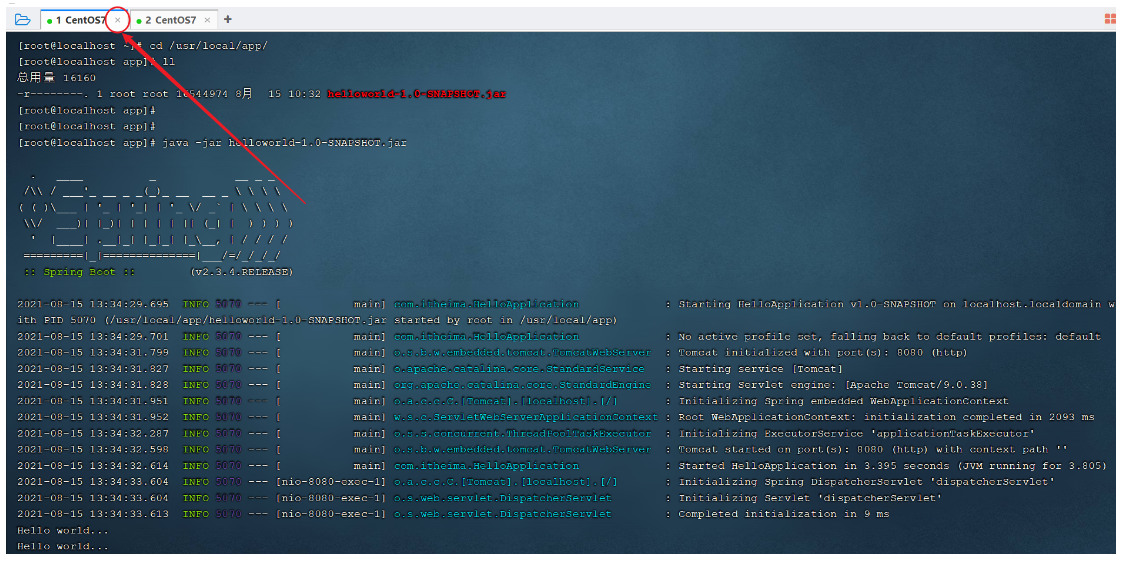Click the timestamp 13:34:31.799
The height and width of the screenshot is (563, 1122).
[130, 353]
